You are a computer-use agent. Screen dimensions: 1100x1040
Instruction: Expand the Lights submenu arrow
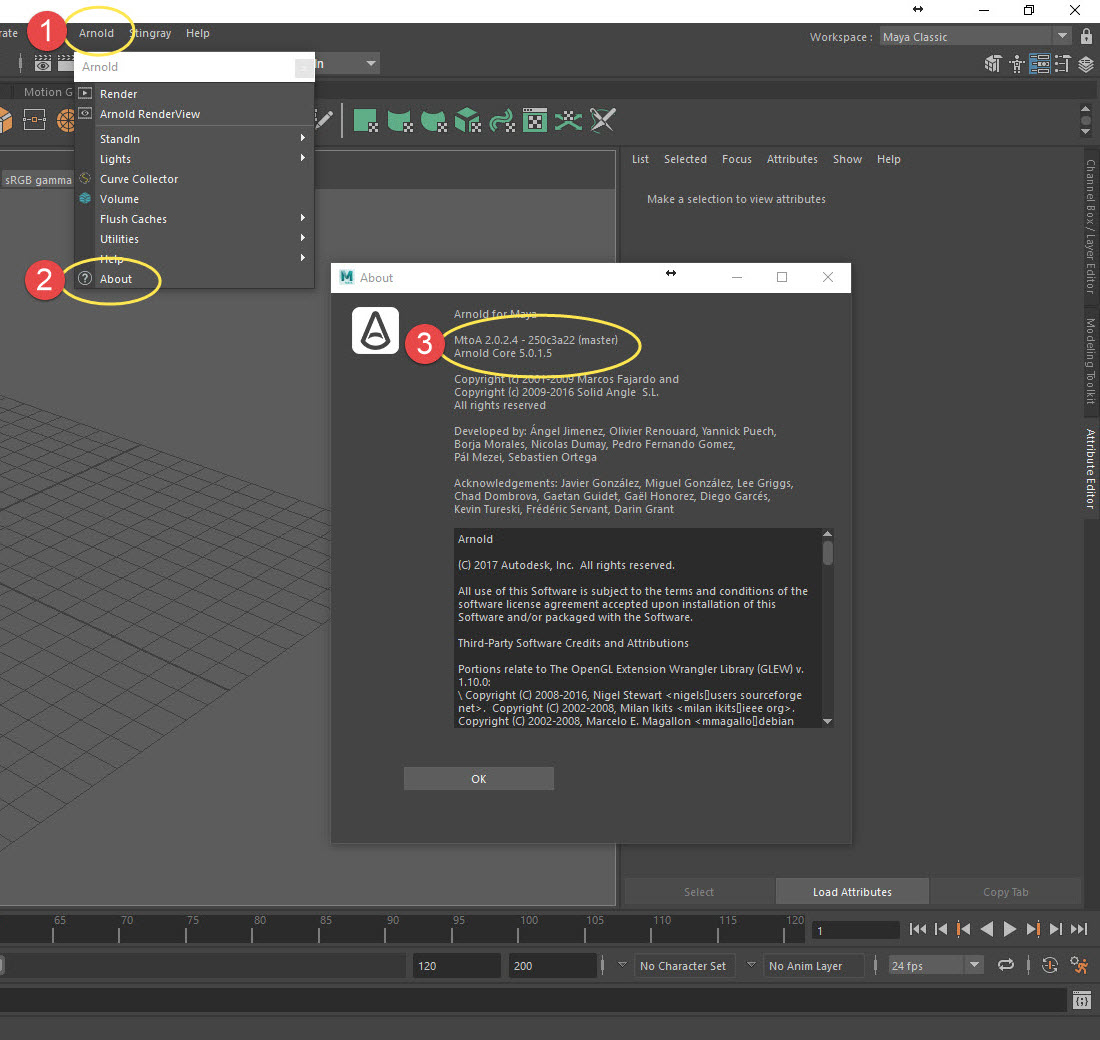303,159
